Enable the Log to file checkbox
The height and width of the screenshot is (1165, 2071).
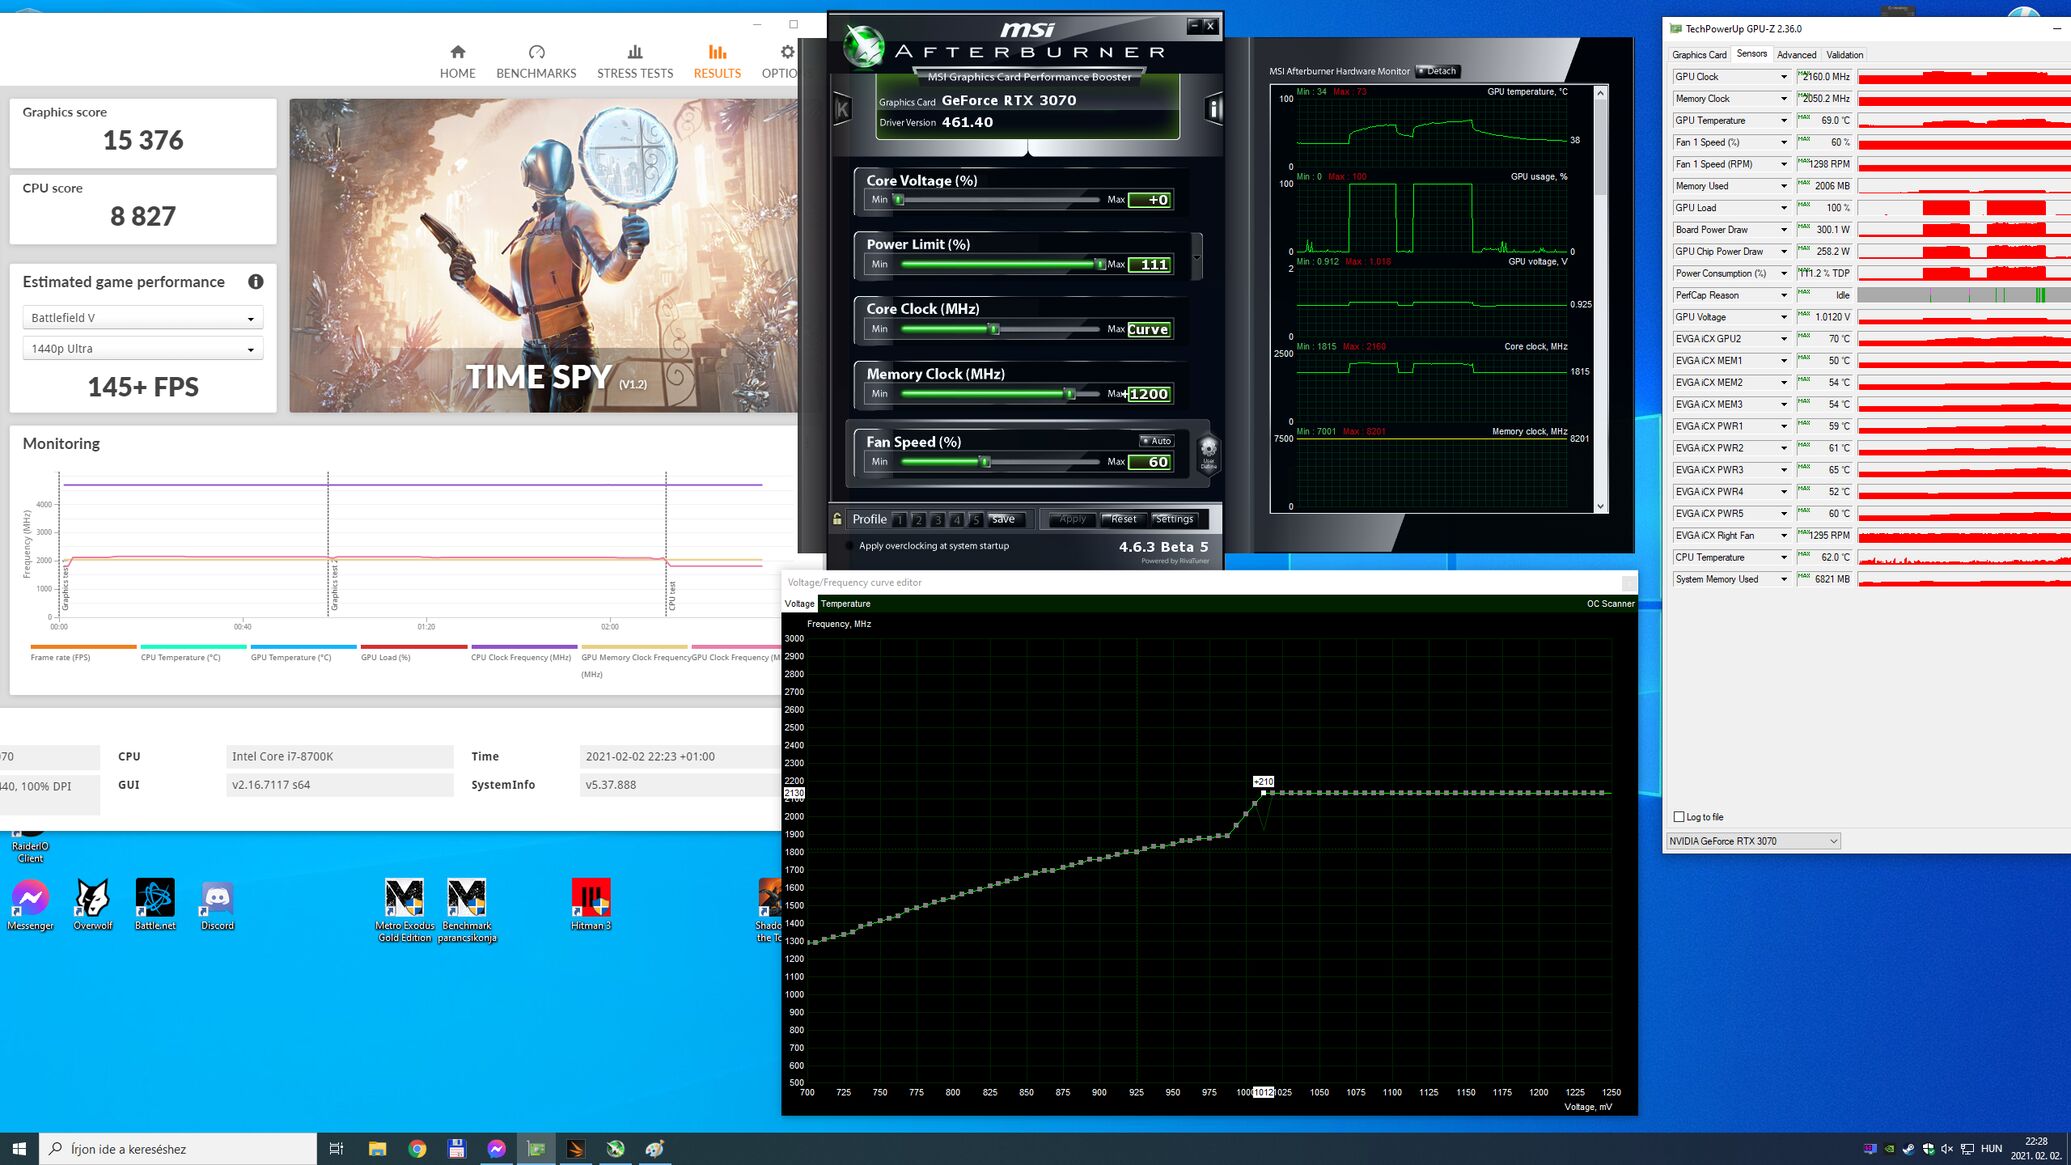point(1680,817)
